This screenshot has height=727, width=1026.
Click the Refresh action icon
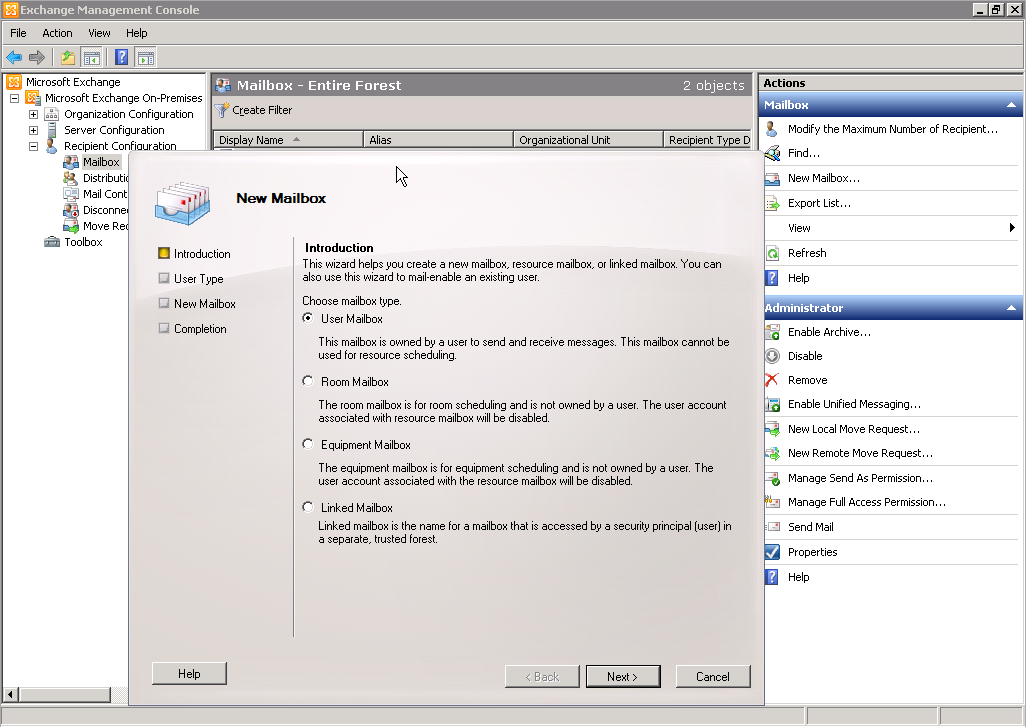772,253
